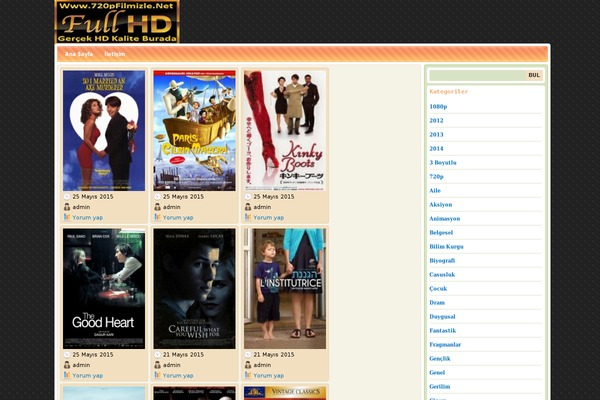Click admin user icon under Paris Çılgın Macera
This screenshot has height=400, width=600.
[x=157, y=207]
